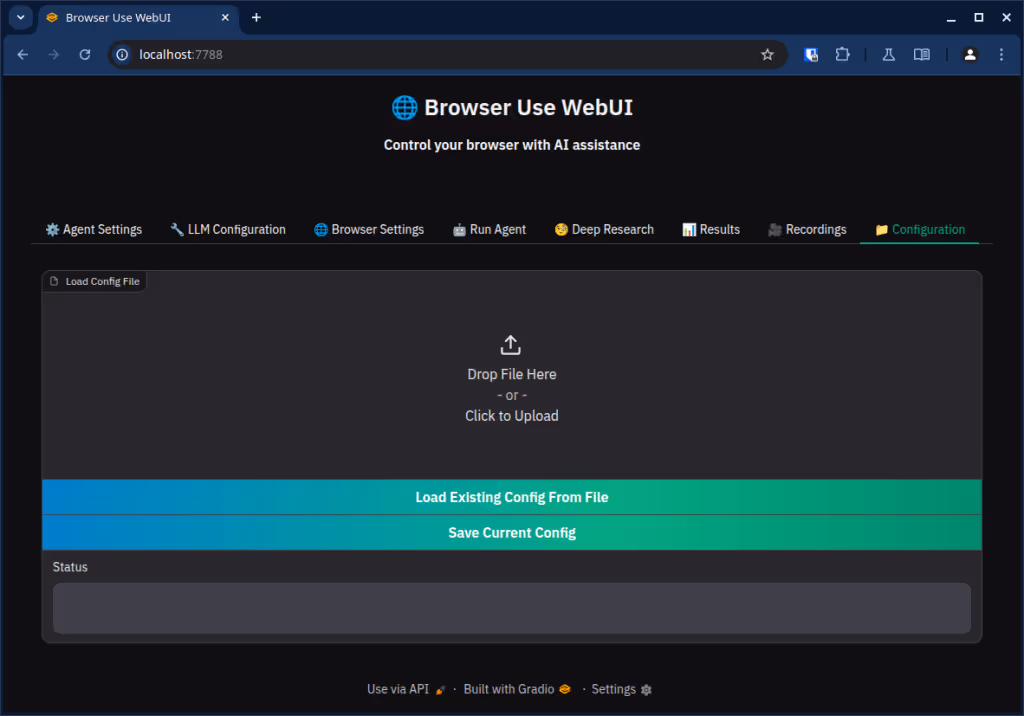View site information icon in address bar
The width and height of the screenshot is (1024, 716).
122,55
